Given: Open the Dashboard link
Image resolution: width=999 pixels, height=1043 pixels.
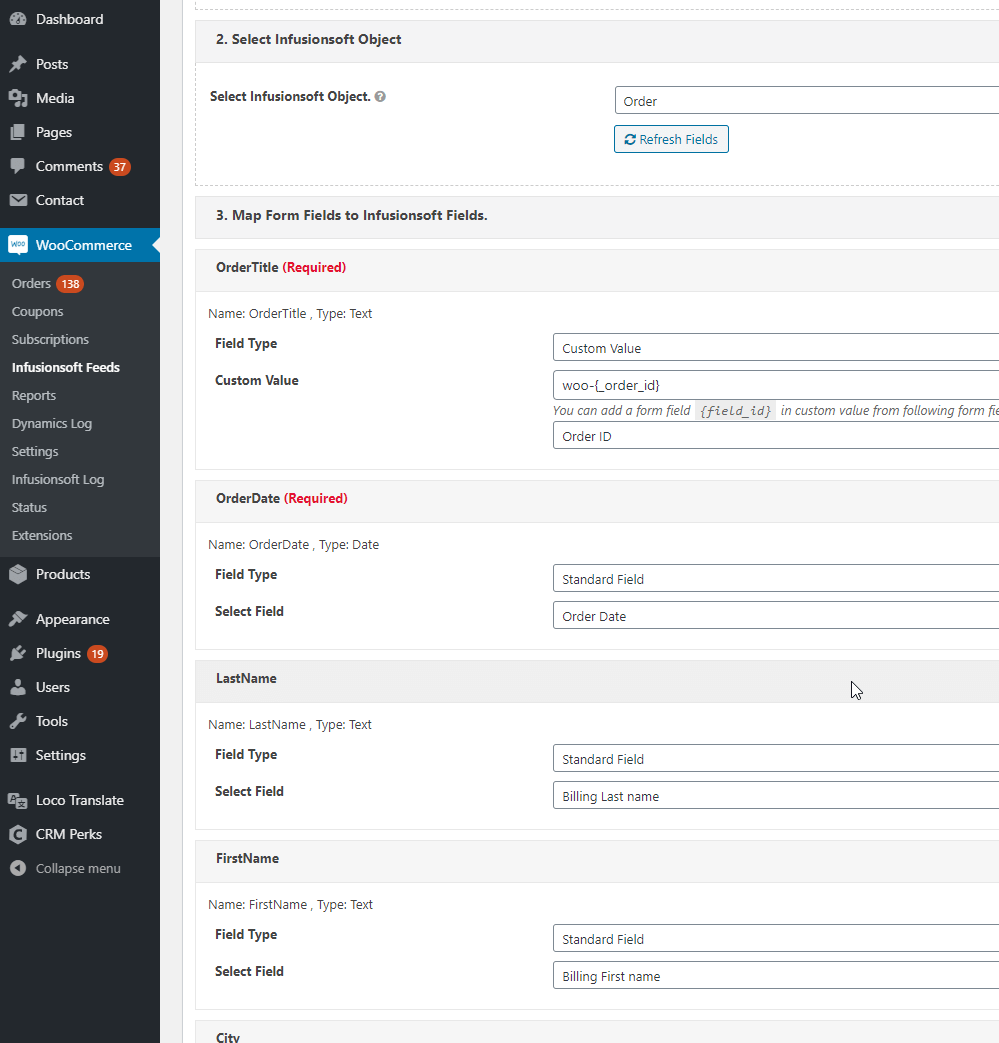Looking at the screenshot, I should 70,19.
